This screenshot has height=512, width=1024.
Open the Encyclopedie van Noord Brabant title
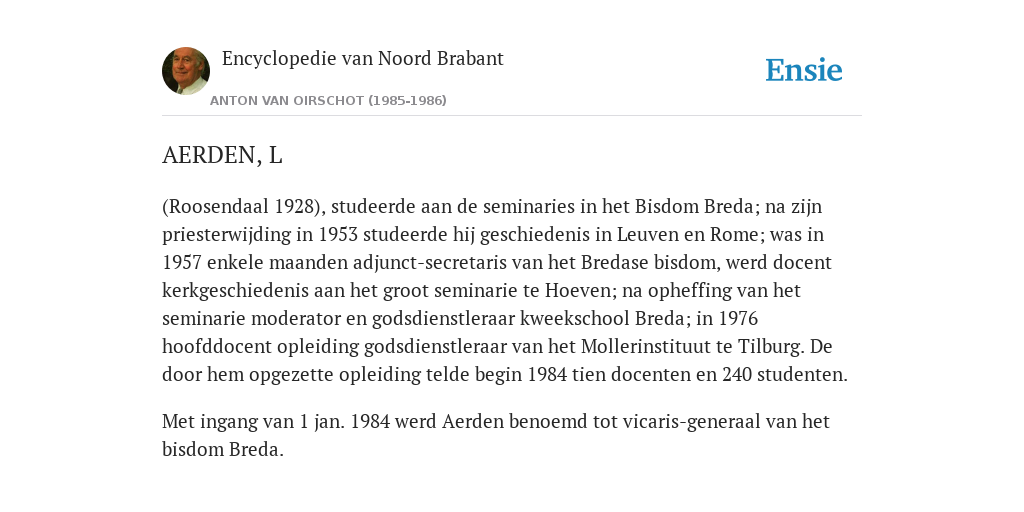362,59
